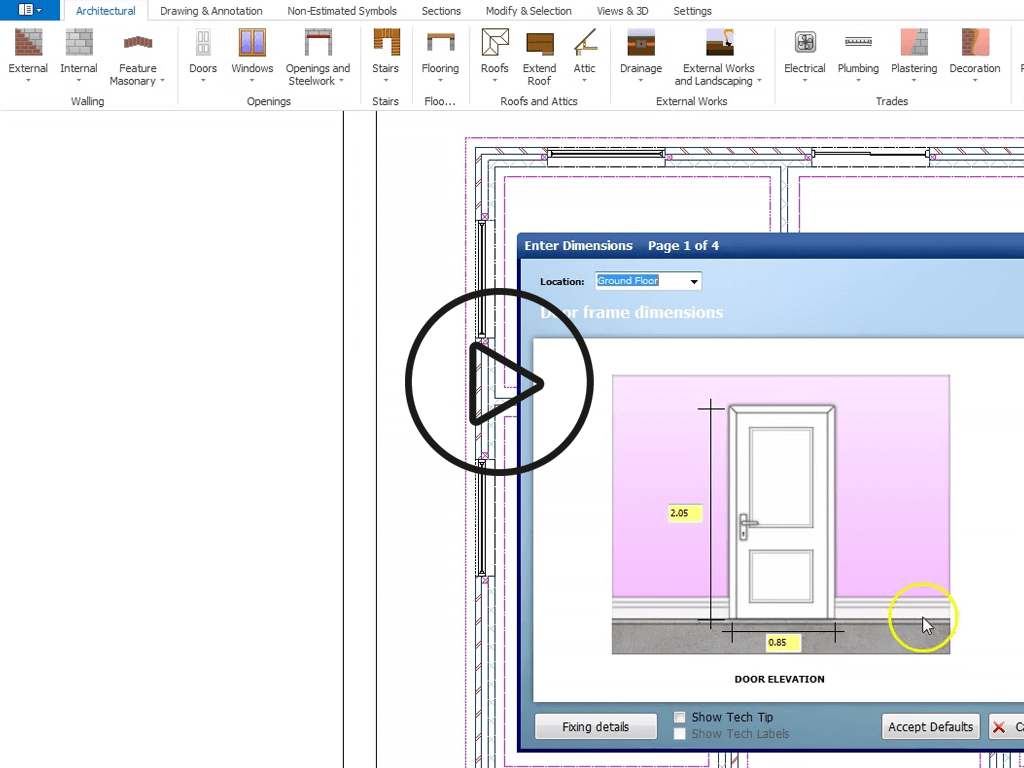1024x768 pixels.
Task: Expand the Flooring dropdown arrow
Action: 440,81
